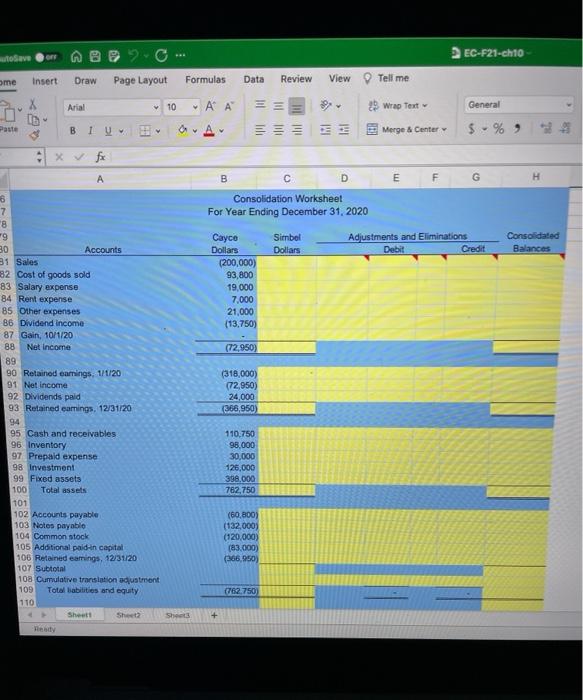Click the Align Left icon
This screenshot has height=700, width=583.
260,130
